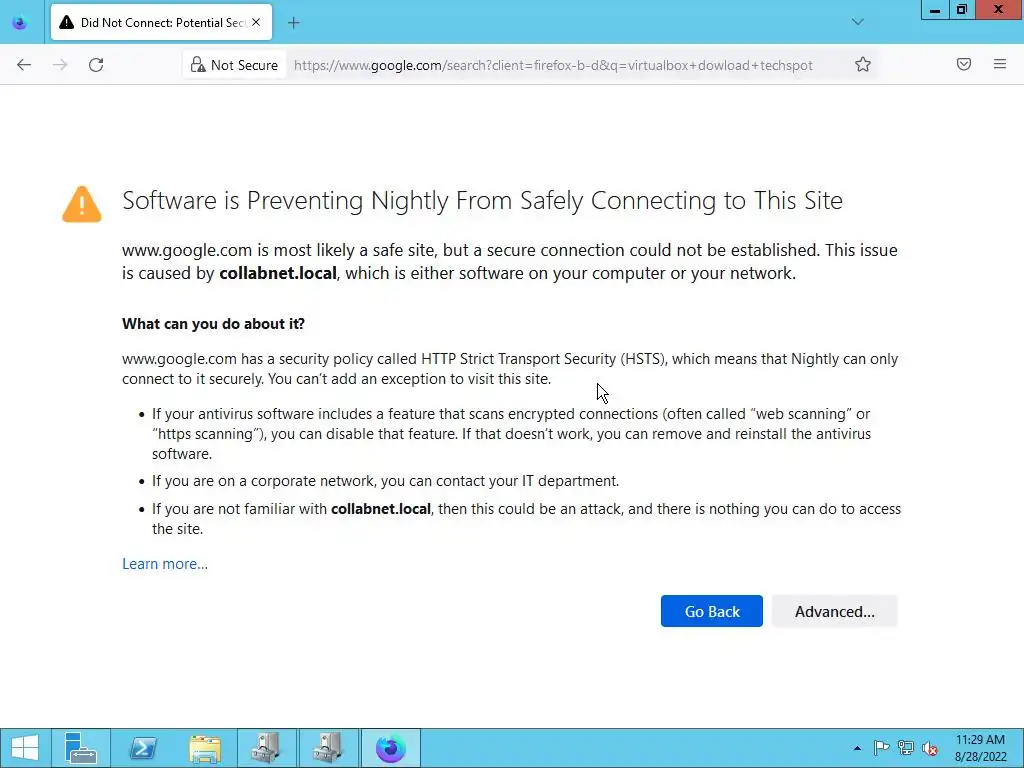Click the bold collabnet.local text in first paragraph
1024x768 pixels.
pyautogui.click(x=278, y=273)
